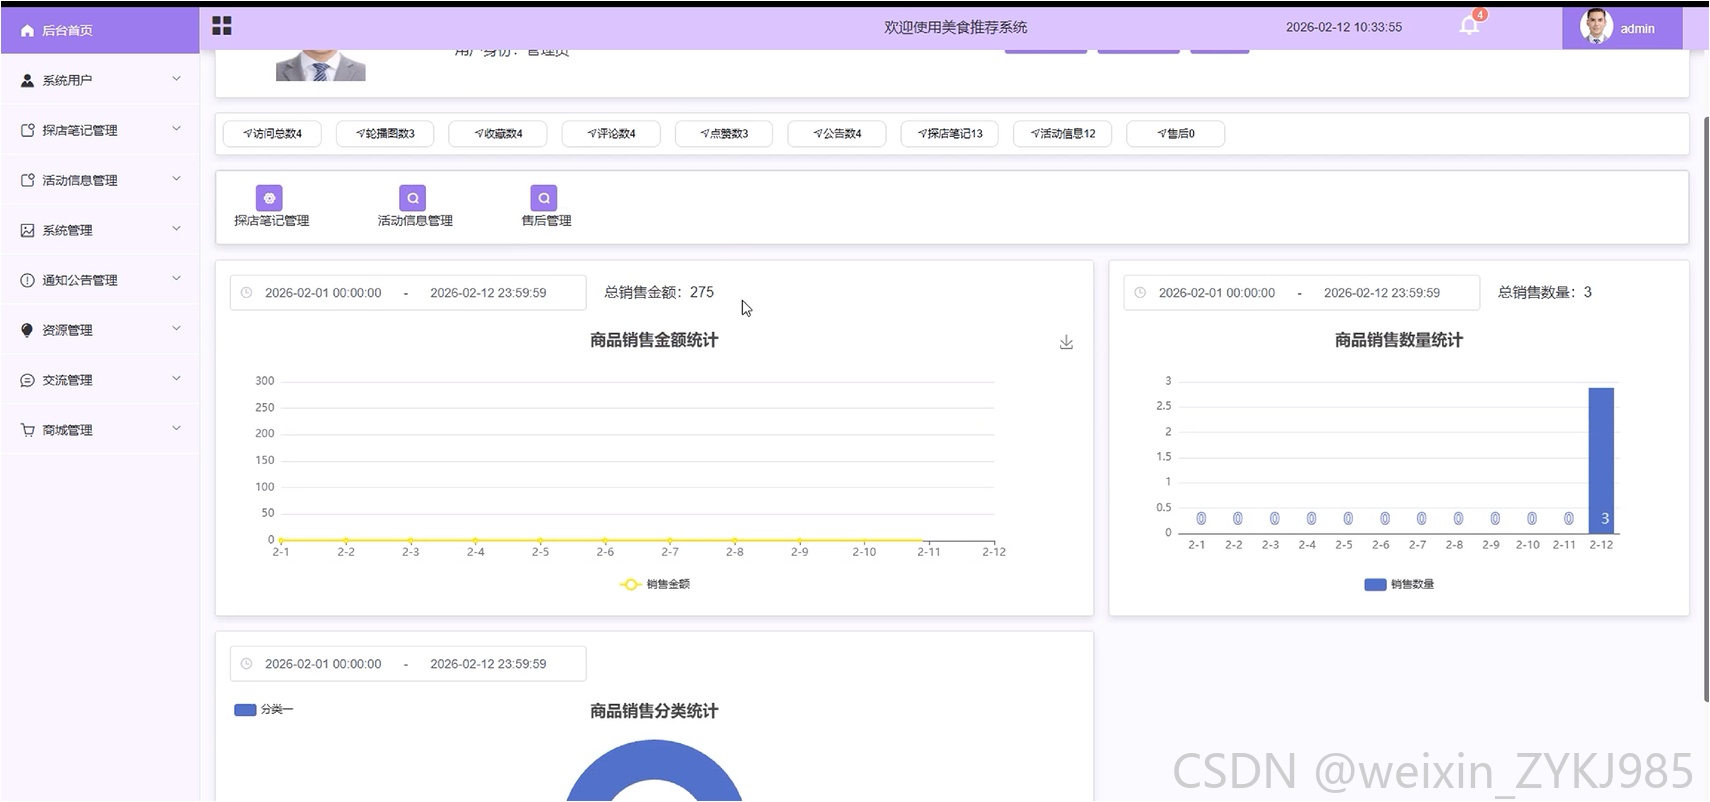Click the 访问总数4 stat button
The height and width of the screenshot is (802, 1710).
pos(272,134)
